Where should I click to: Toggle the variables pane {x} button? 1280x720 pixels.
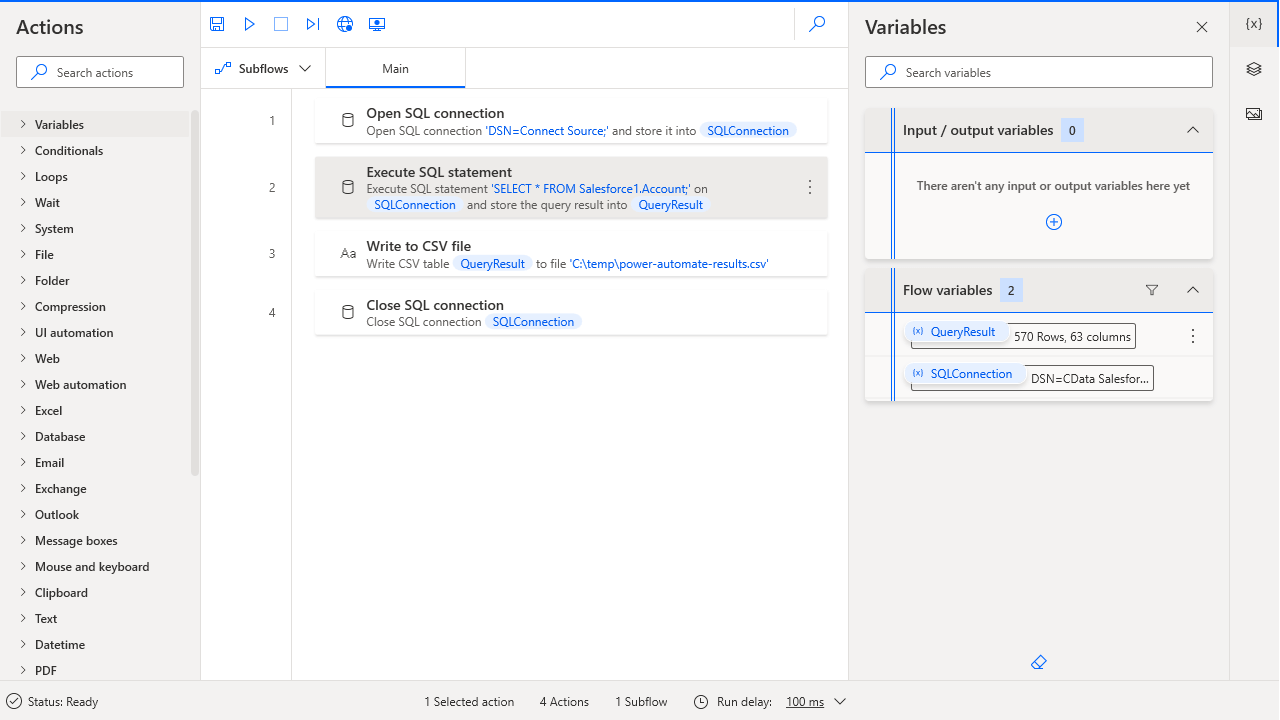pyautogui.click(x=1254, y=24)
